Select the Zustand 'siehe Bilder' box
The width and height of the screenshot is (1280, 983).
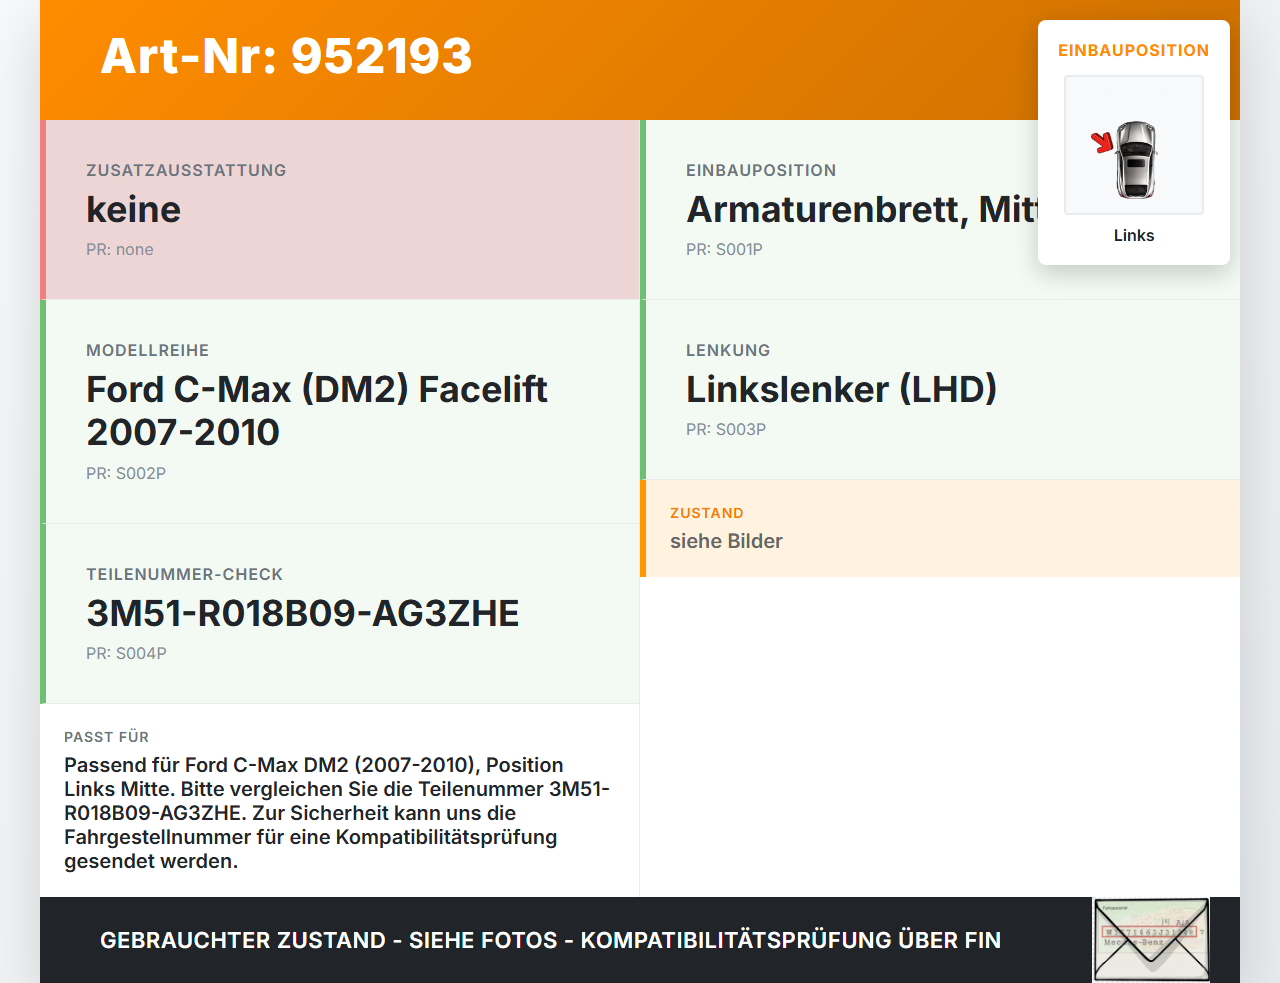point(940,528)
